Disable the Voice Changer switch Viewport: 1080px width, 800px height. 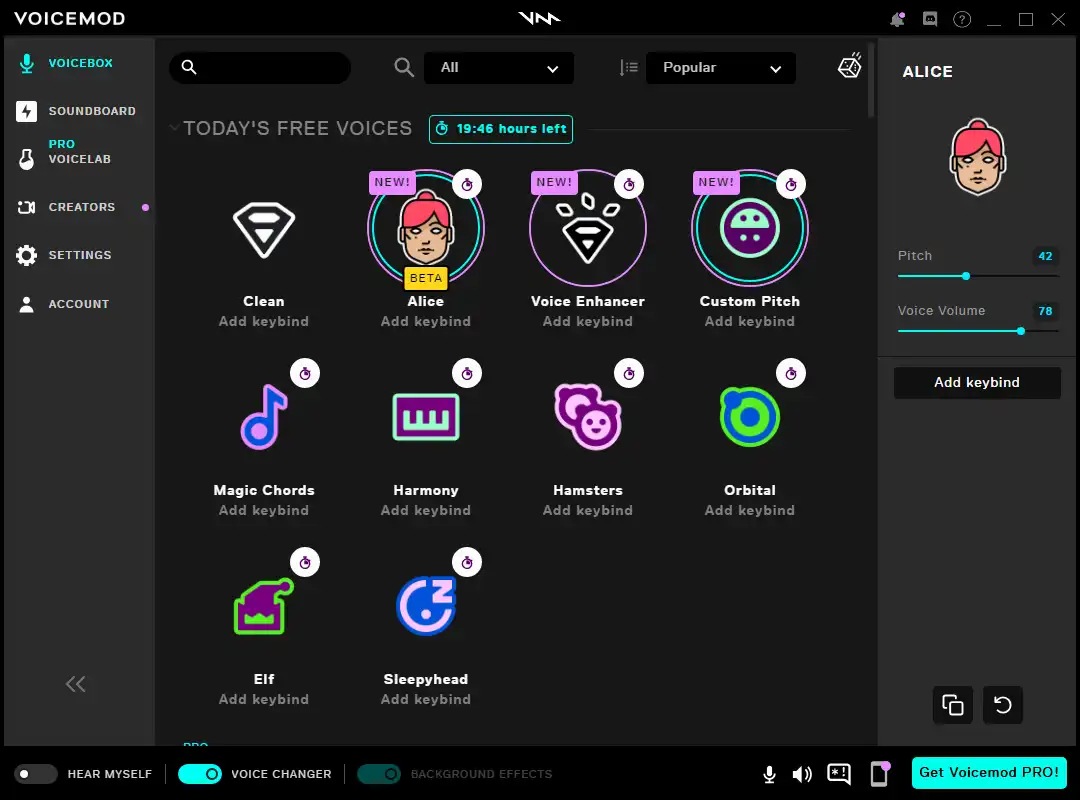200,774
